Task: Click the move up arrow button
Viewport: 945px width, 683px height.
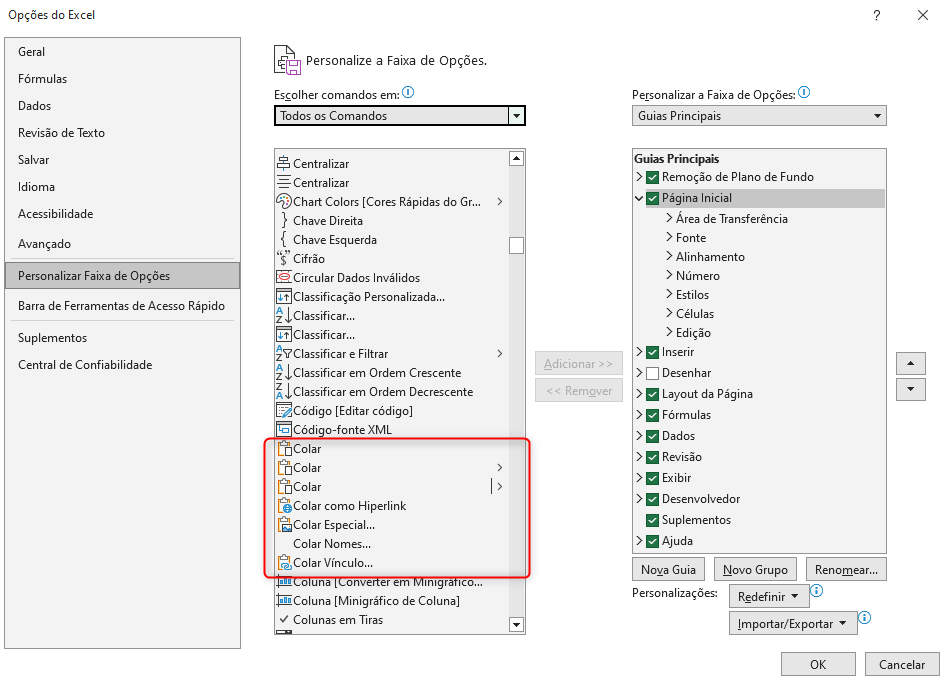Action: (911, 363)
